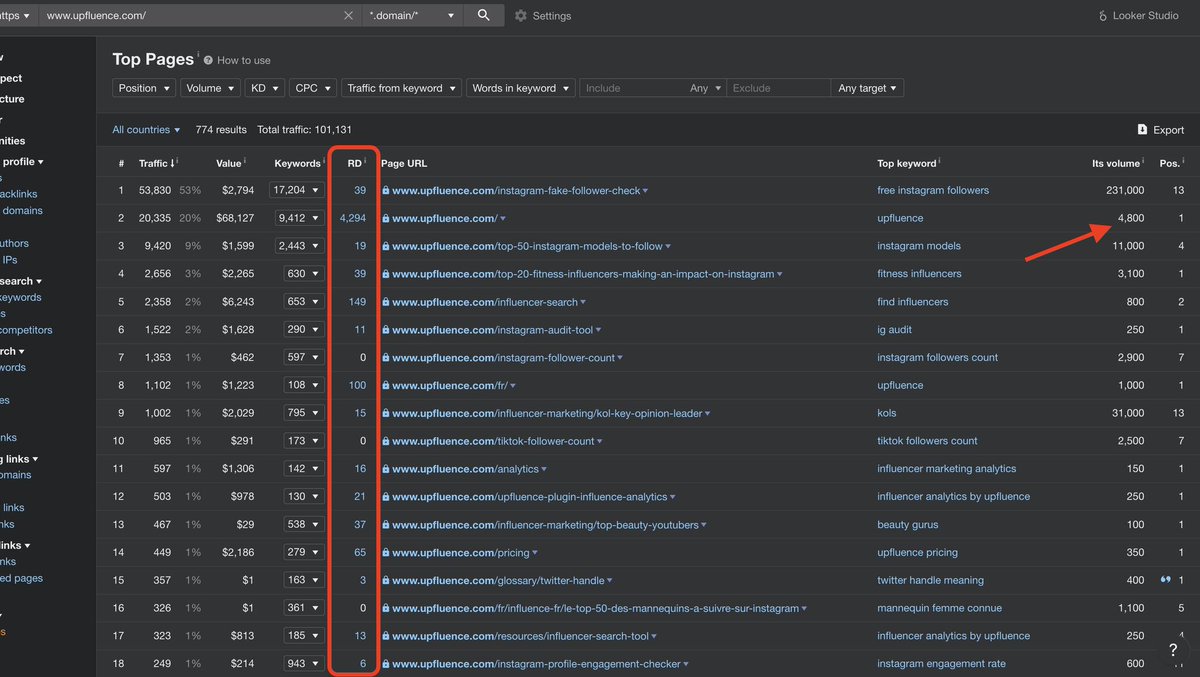Sort by the RD column header
This screenshot has height=677, width=1200.
354,163
